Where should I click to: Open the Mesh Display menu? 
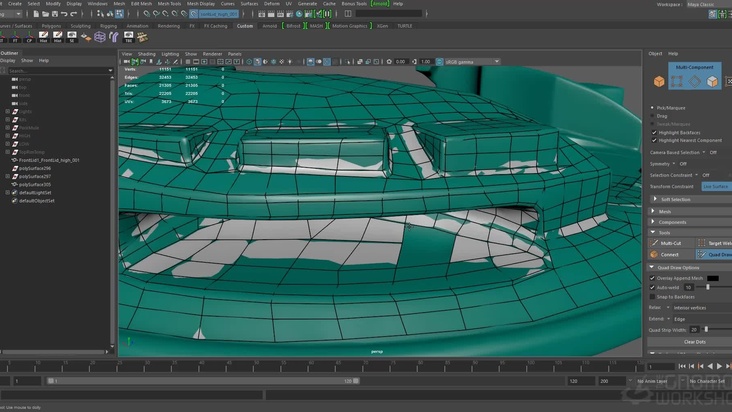(201, 4)
